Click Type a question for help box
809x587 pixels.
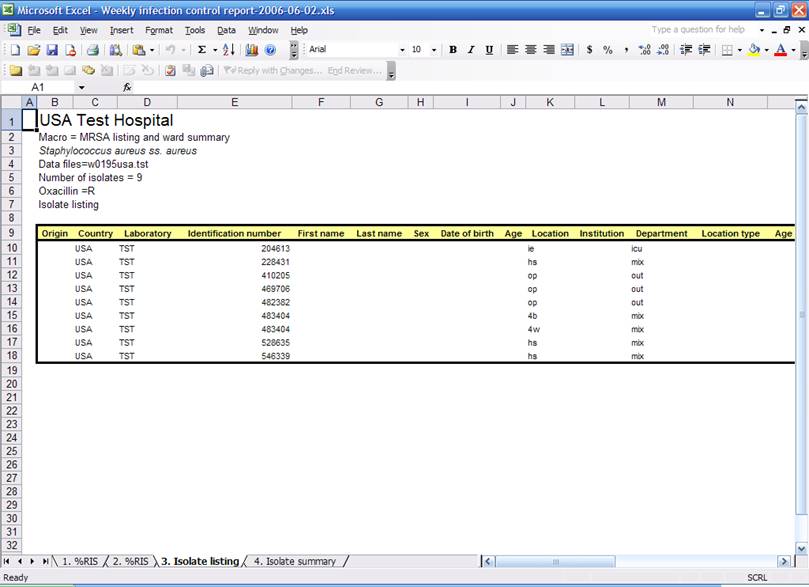(x=701, y=30)
